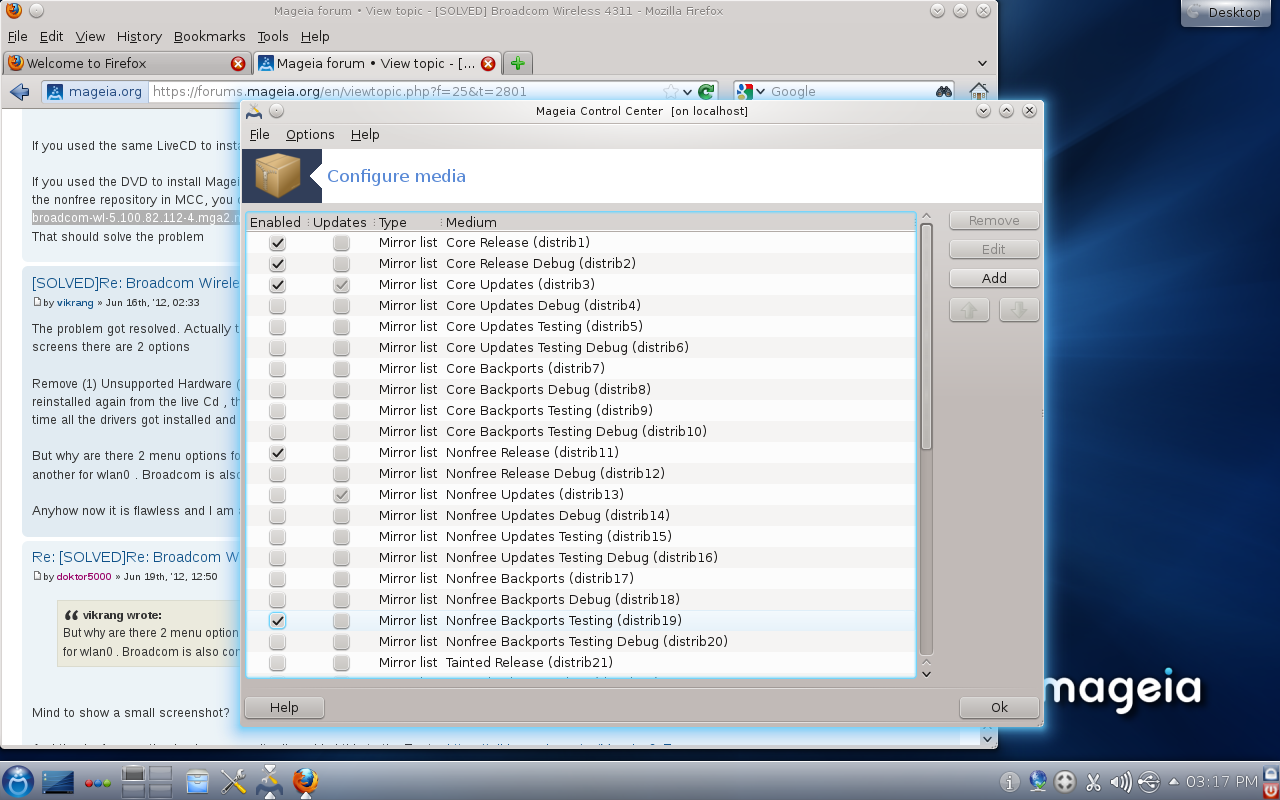
Task: Open the Klipper clipboard scissors icon
Action: coord(1093,782)
